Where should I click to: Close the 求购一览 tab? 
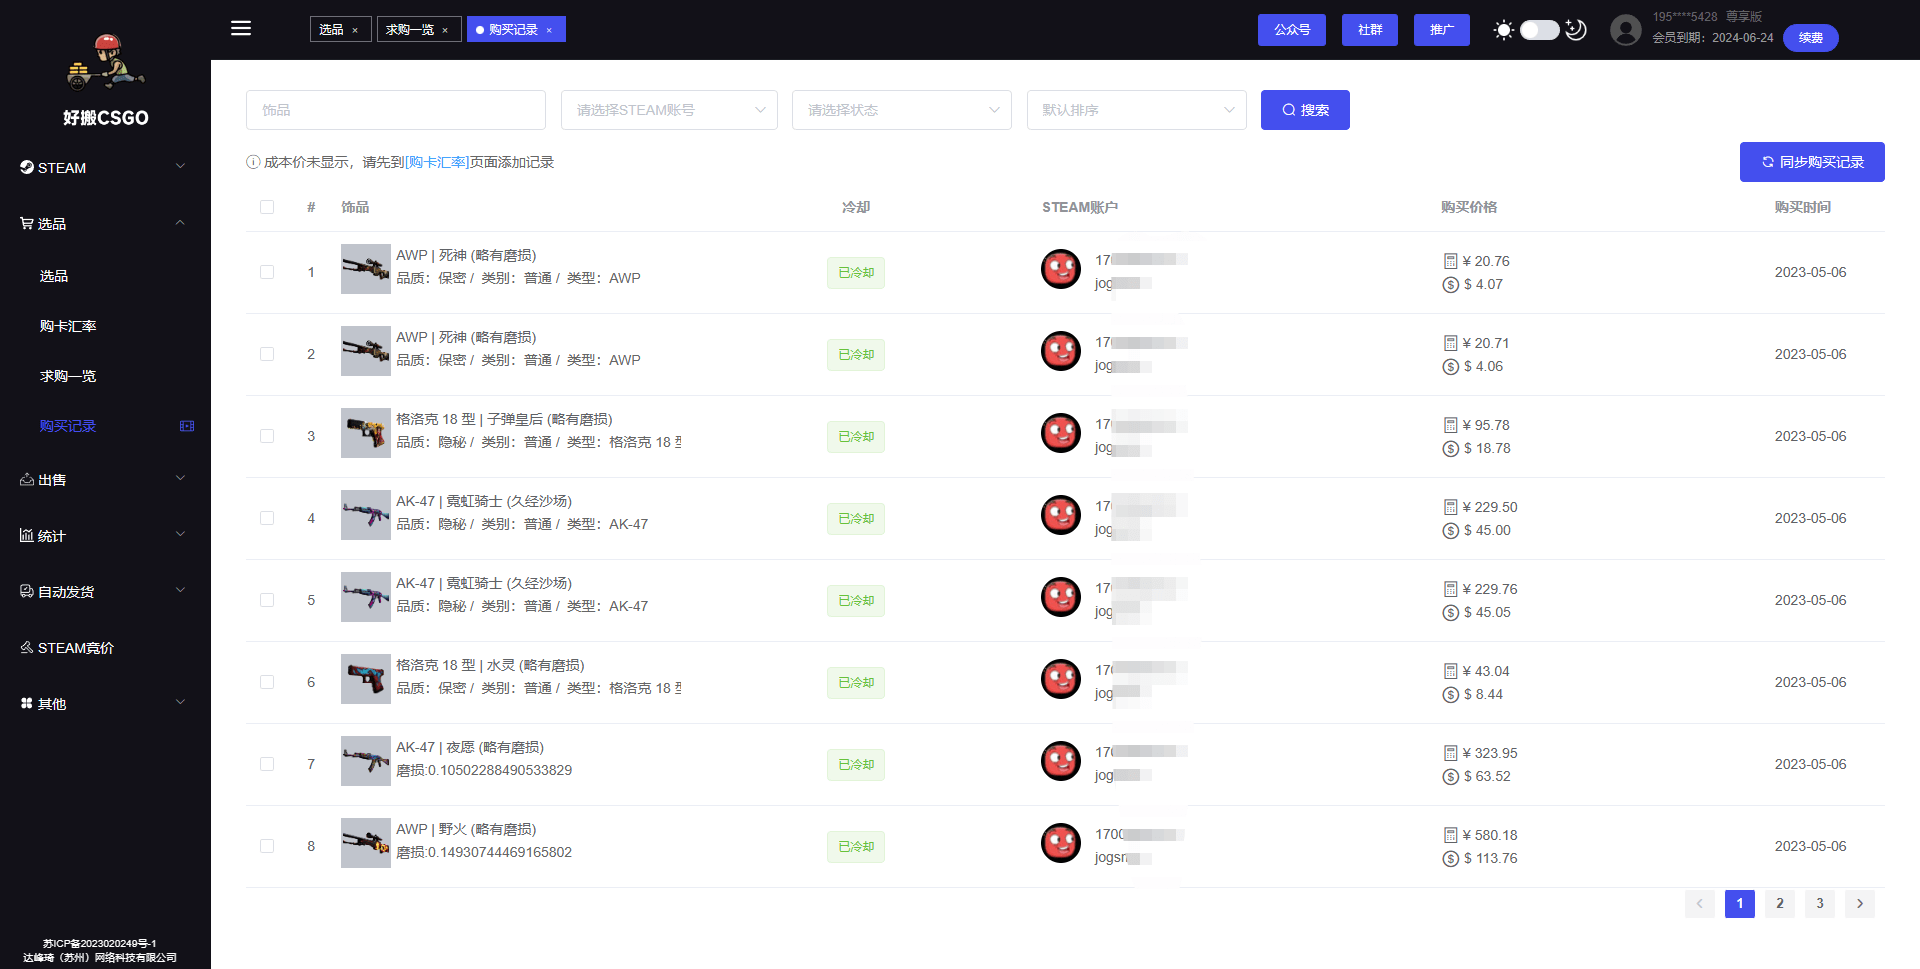coord(445,30)
